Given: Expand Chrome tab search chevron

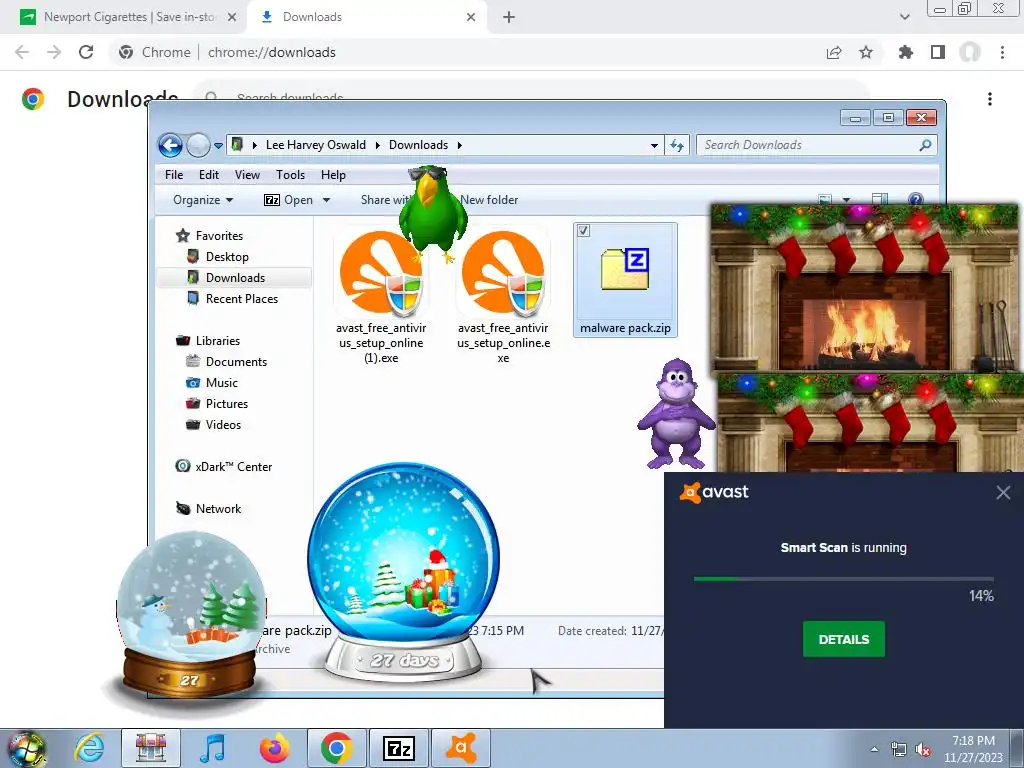Looking at the screenshot, I should click(x=904, y=17).
